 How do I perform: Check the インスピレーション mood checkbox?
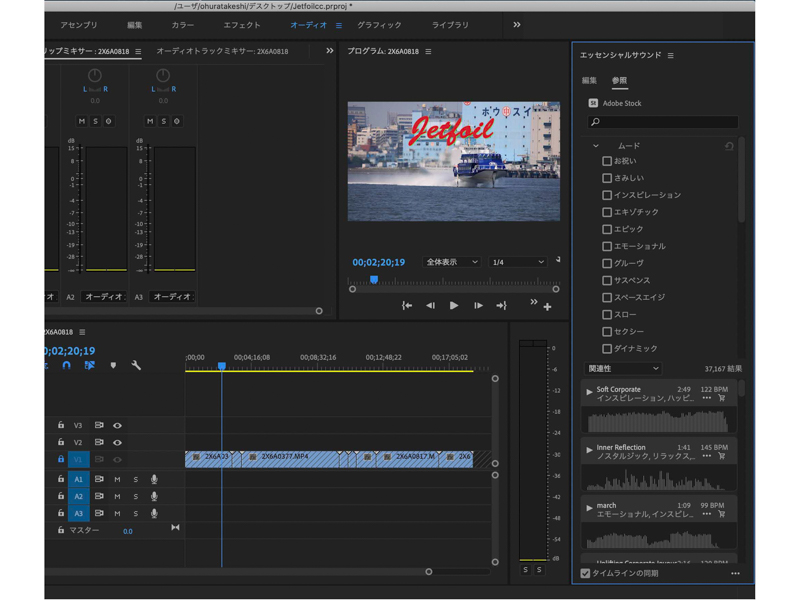click(x=605, y=194)
